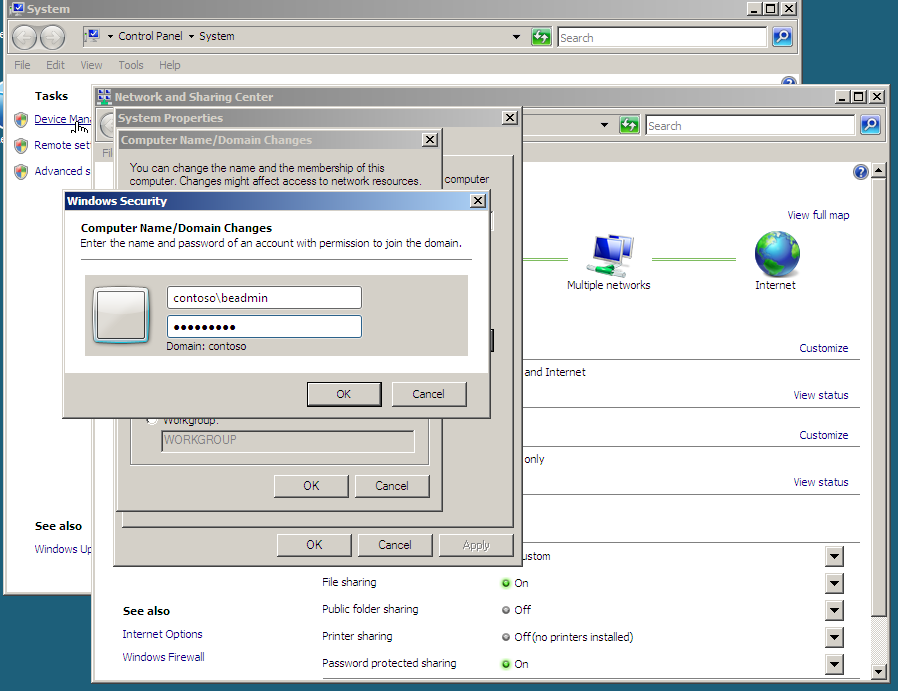Click OK in Computer Name/Domain Changes dialog
This screenshot has height=691, width=898.
click(x=311, y=486)
